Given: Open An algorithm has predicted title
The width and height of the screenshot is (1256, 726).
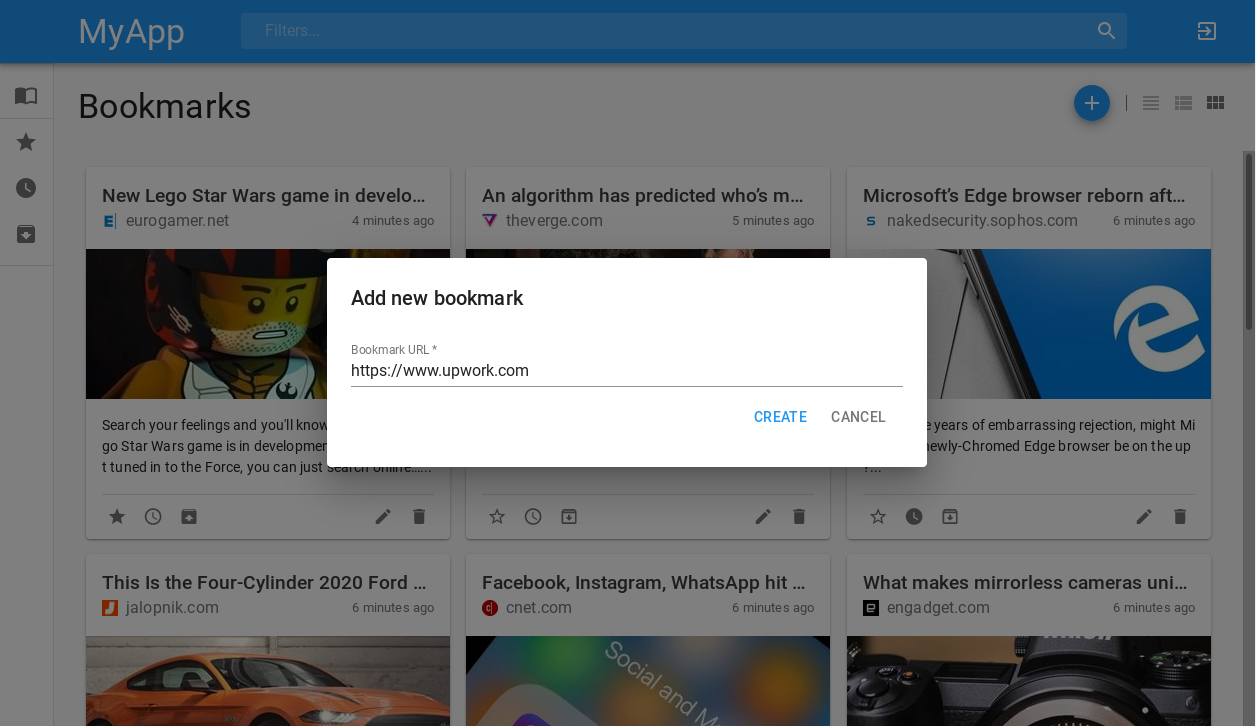Looking at the screenshot, I should click(x=643, y=196).
